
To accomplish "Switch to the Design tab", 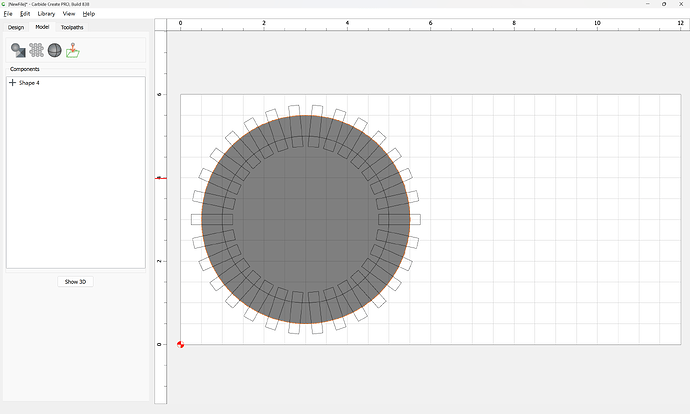I will 16,27.
